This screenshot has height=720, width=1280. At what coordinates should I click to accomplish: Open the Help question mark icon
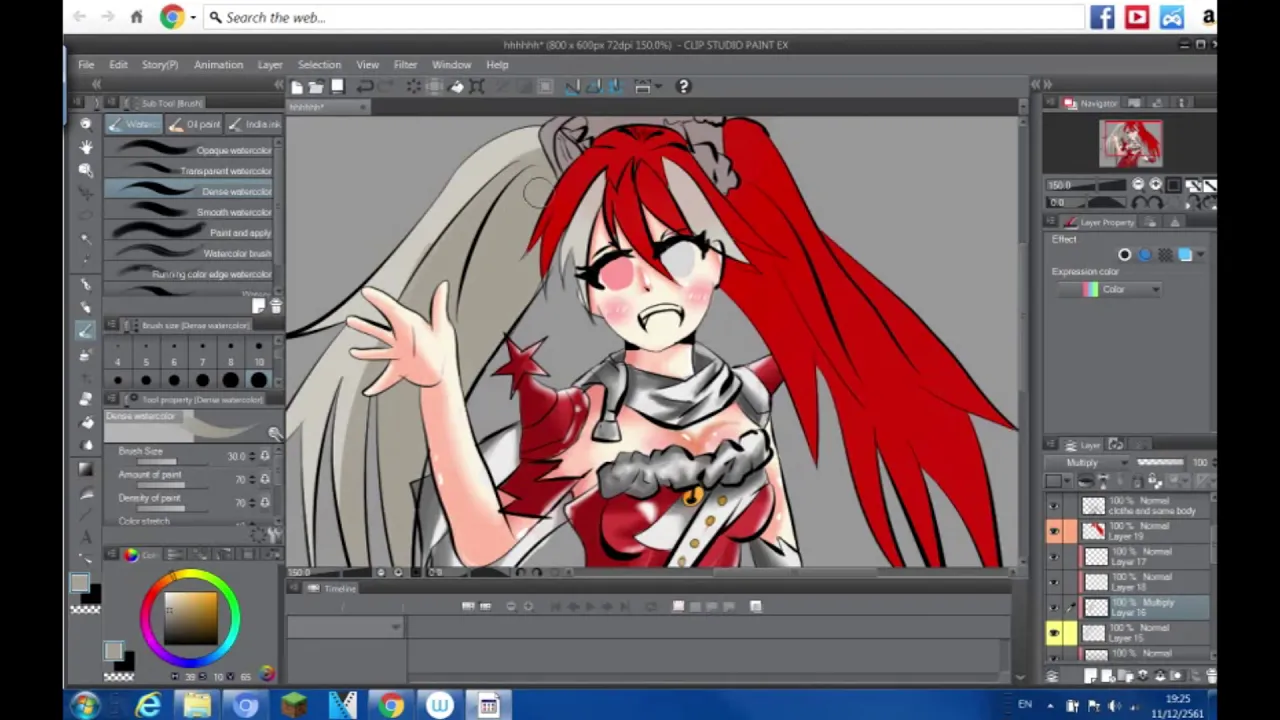tap(683, 87)
